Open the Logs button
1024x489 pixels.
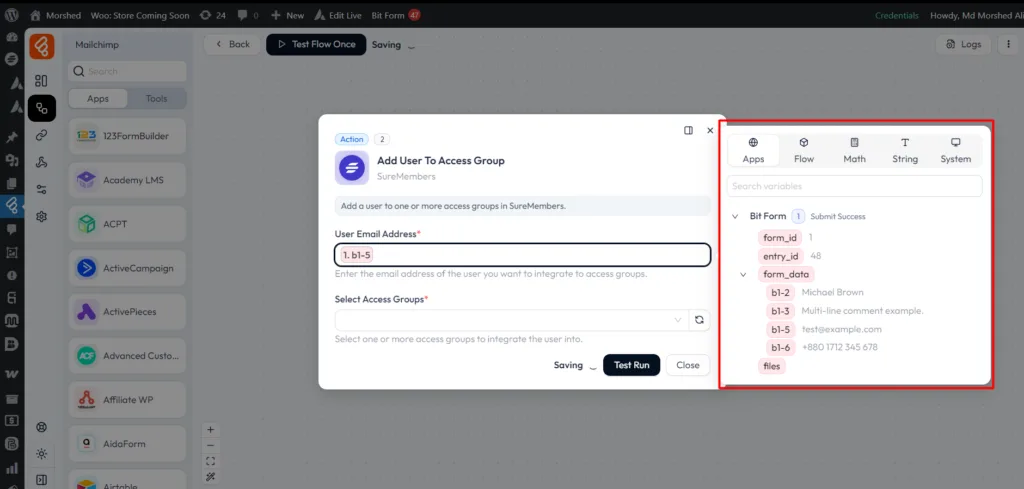point(963,44)
